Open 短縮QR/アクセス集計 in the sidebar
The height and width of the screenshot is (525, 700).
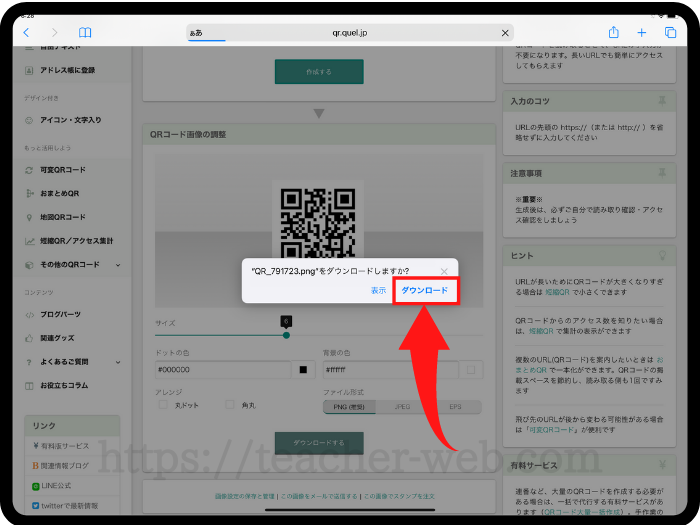[x=76, y=241]
